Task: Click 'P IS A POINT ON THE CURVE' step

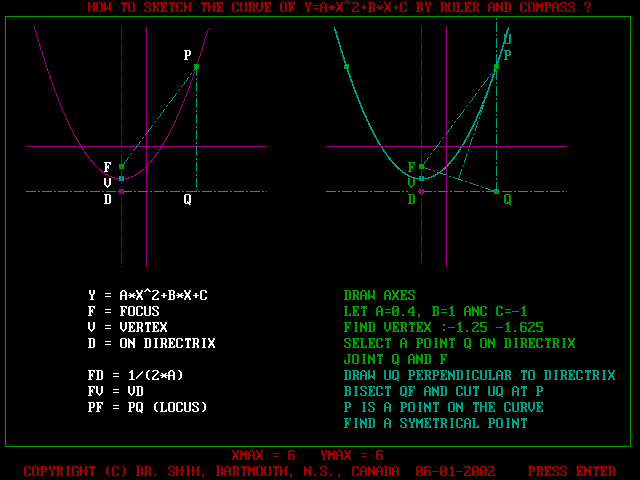Action: point(444,407)
